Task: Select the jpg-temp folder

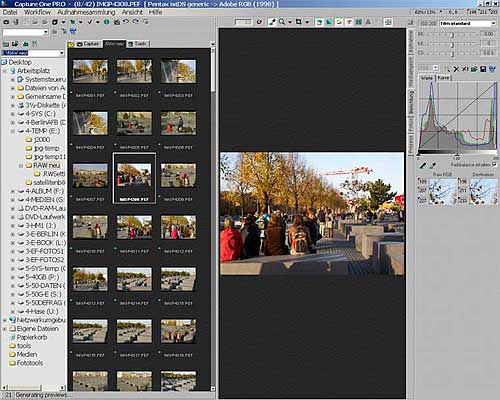Action: point(46,148)
